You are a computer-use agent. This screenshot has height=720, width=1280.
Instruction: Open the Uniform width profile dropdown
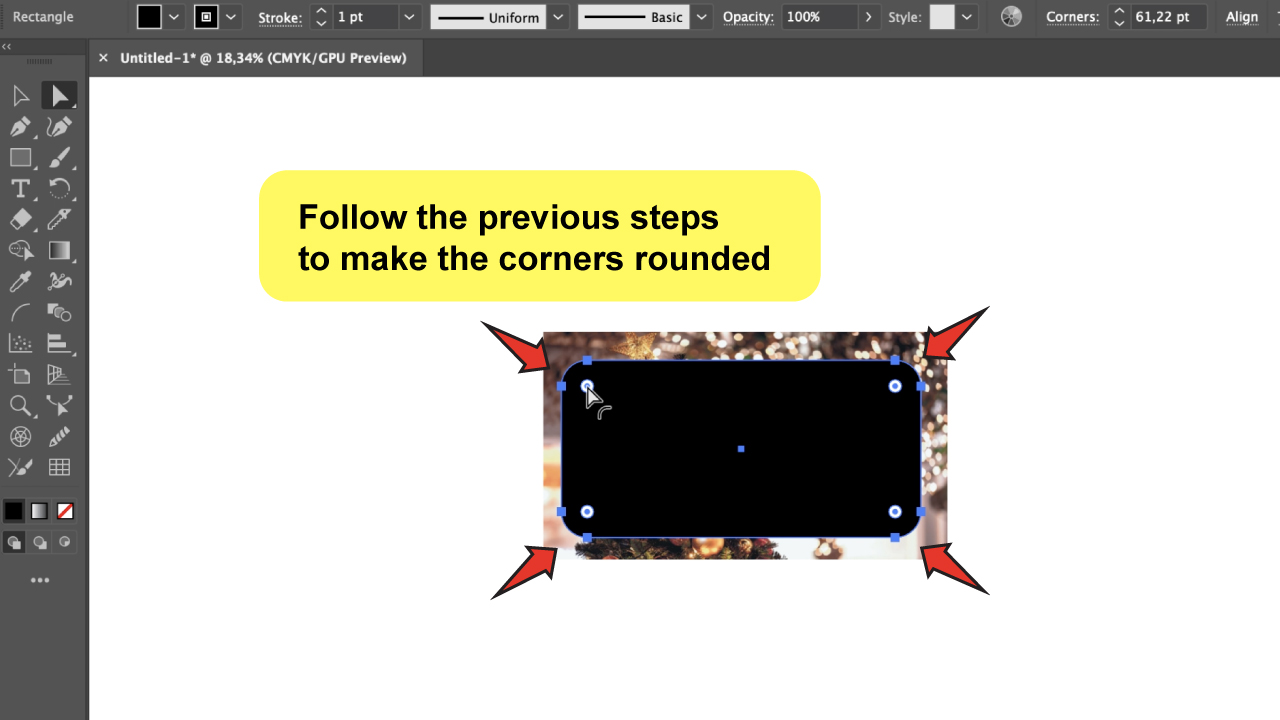coord(558,17)
